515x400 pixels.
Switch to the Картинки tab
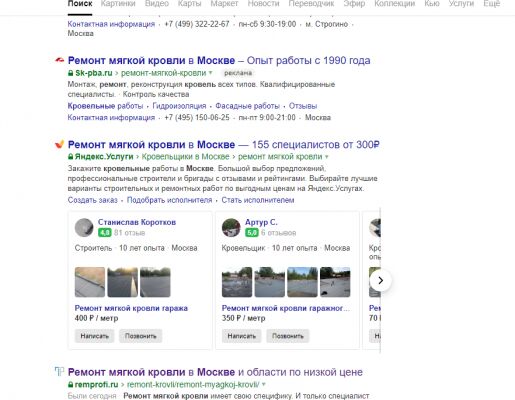[118, 4]
